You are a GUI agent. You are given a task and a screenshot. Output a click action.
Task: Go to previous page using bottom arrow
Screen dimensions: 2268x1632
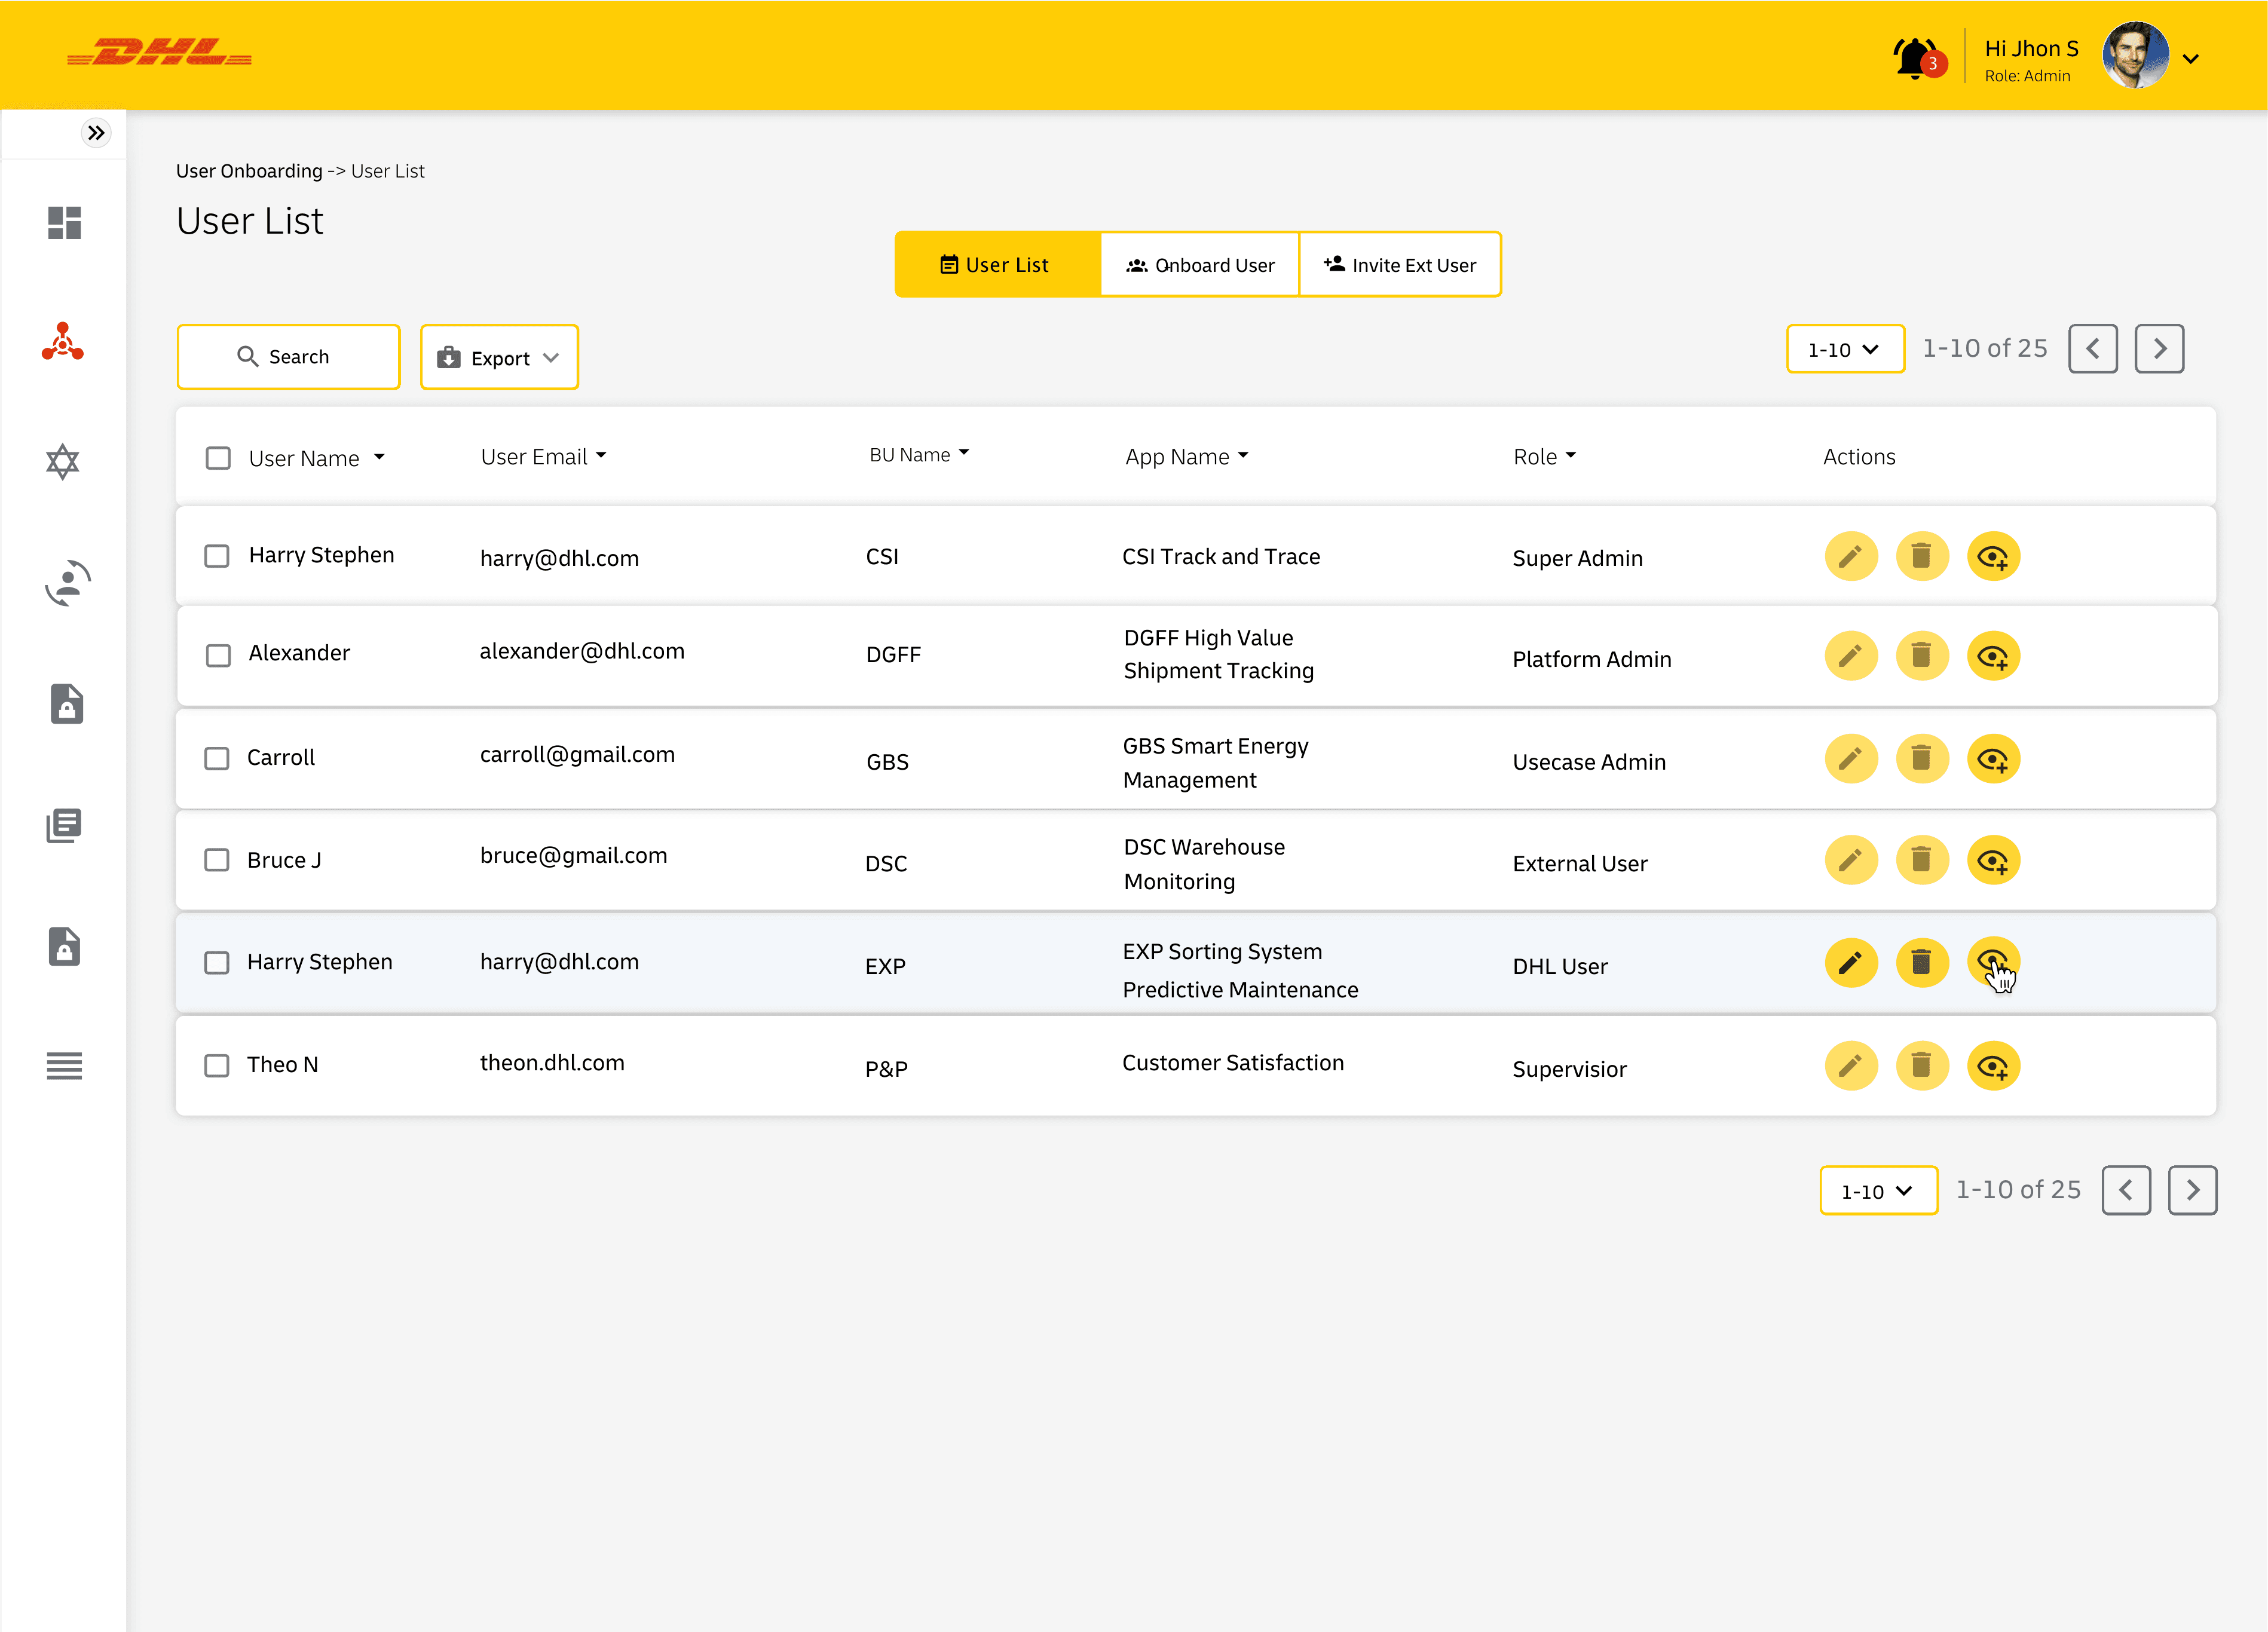2126,1190
